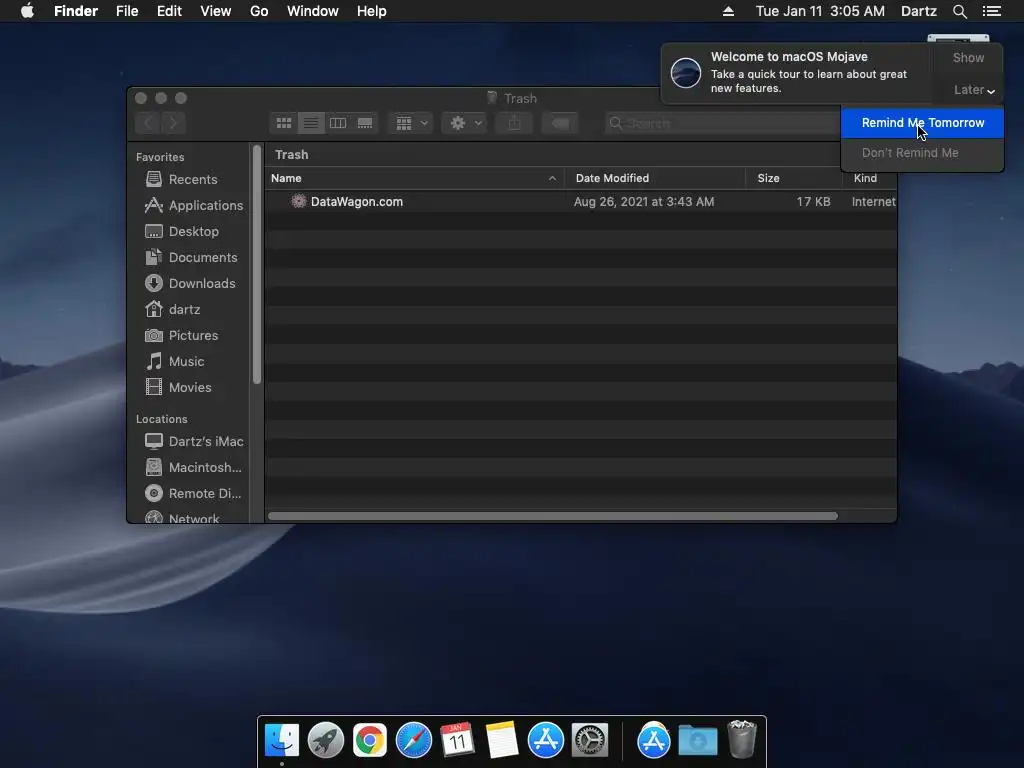Viewport: 1024px width, 768px height.
Task: Open the Downloads folder stack in the Dock
Action: coord(697,741)
